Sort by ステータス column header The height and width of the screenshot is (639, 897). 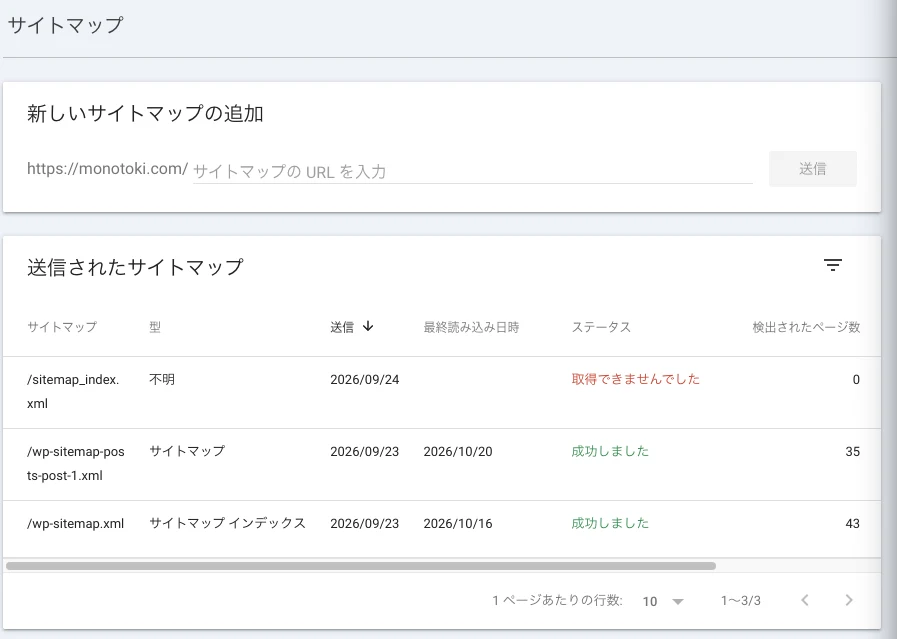[x=601, y=327]
